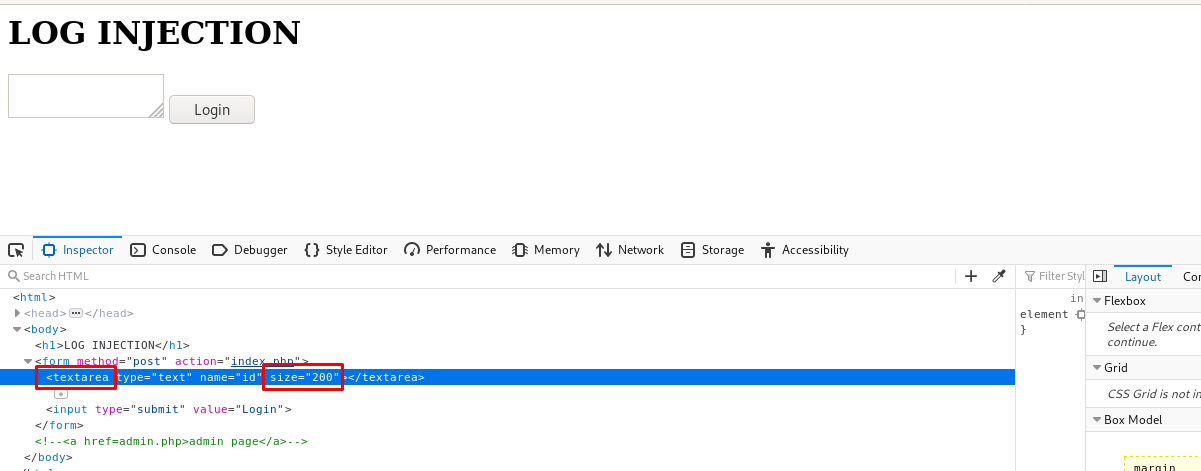Click the head ellipsis badge
Screen dimensions: 1201x471
[x=75, y=313]
